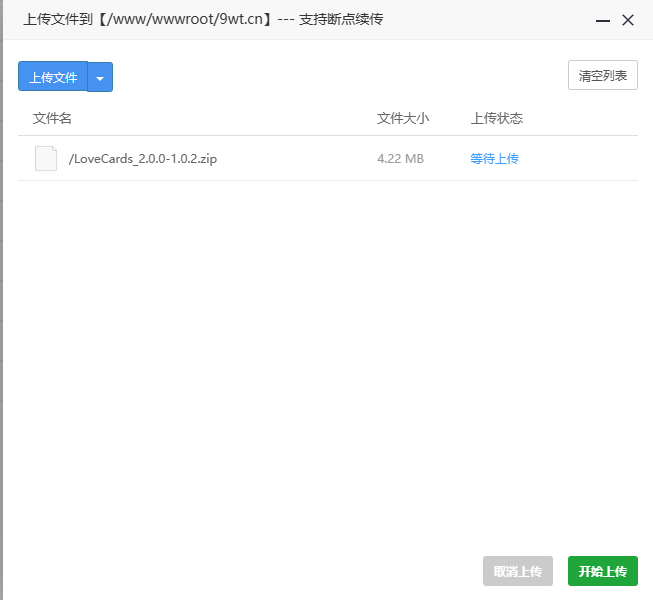
Task: Click the 4.22 MB file size
Action: pyautogui.click(x=400, y=159)
